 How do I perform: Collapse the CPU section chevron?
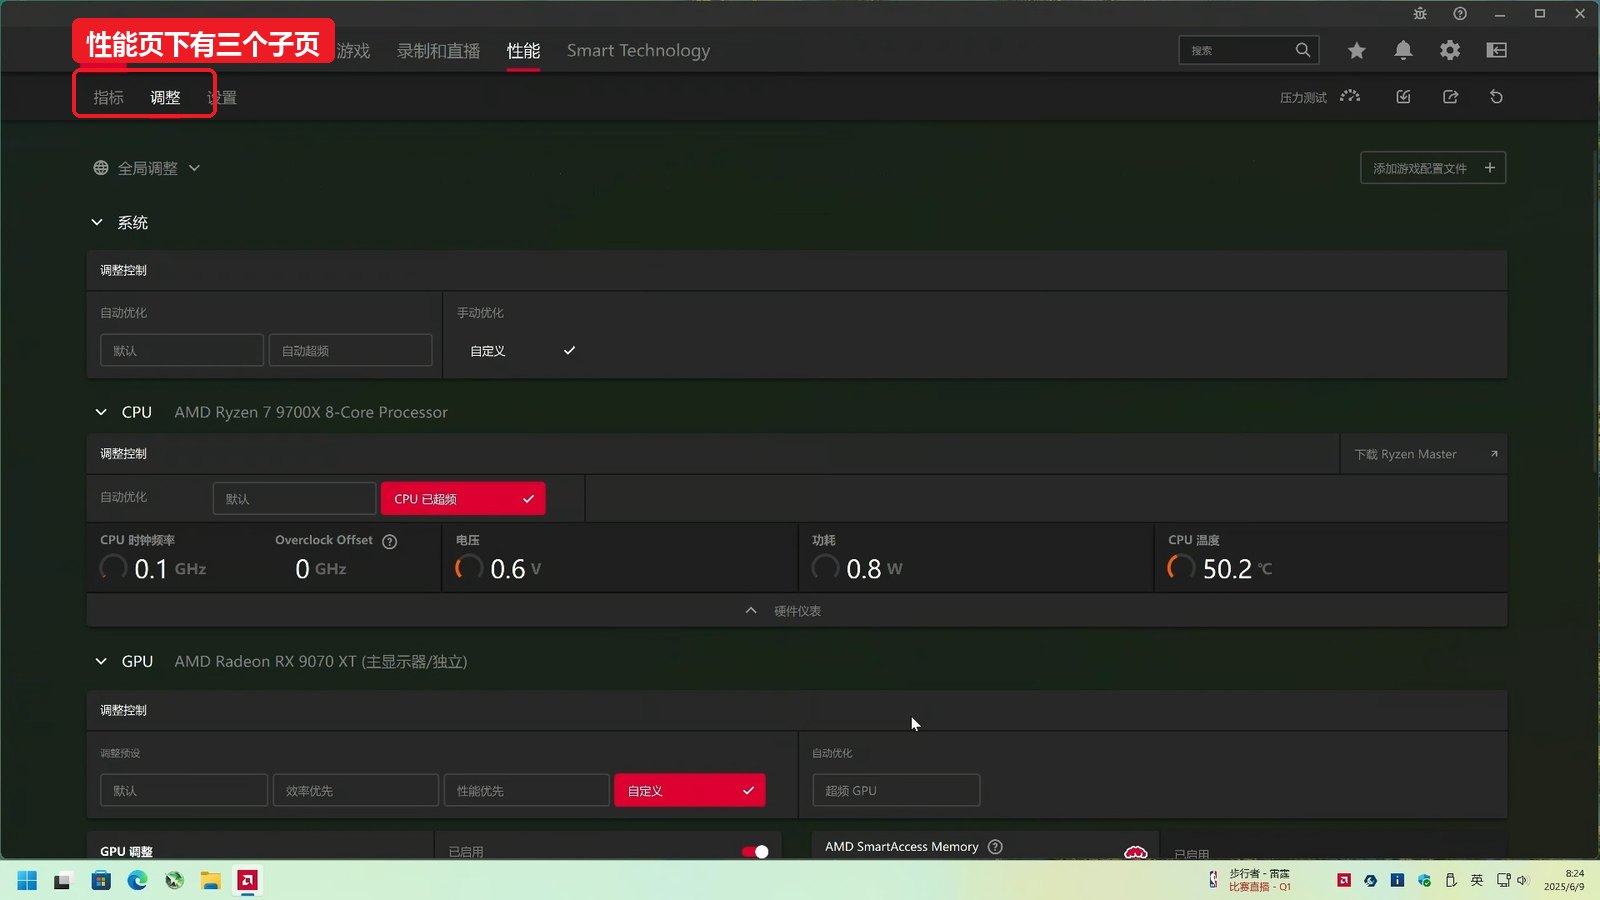pyautogui.click(x=101, y=412)
